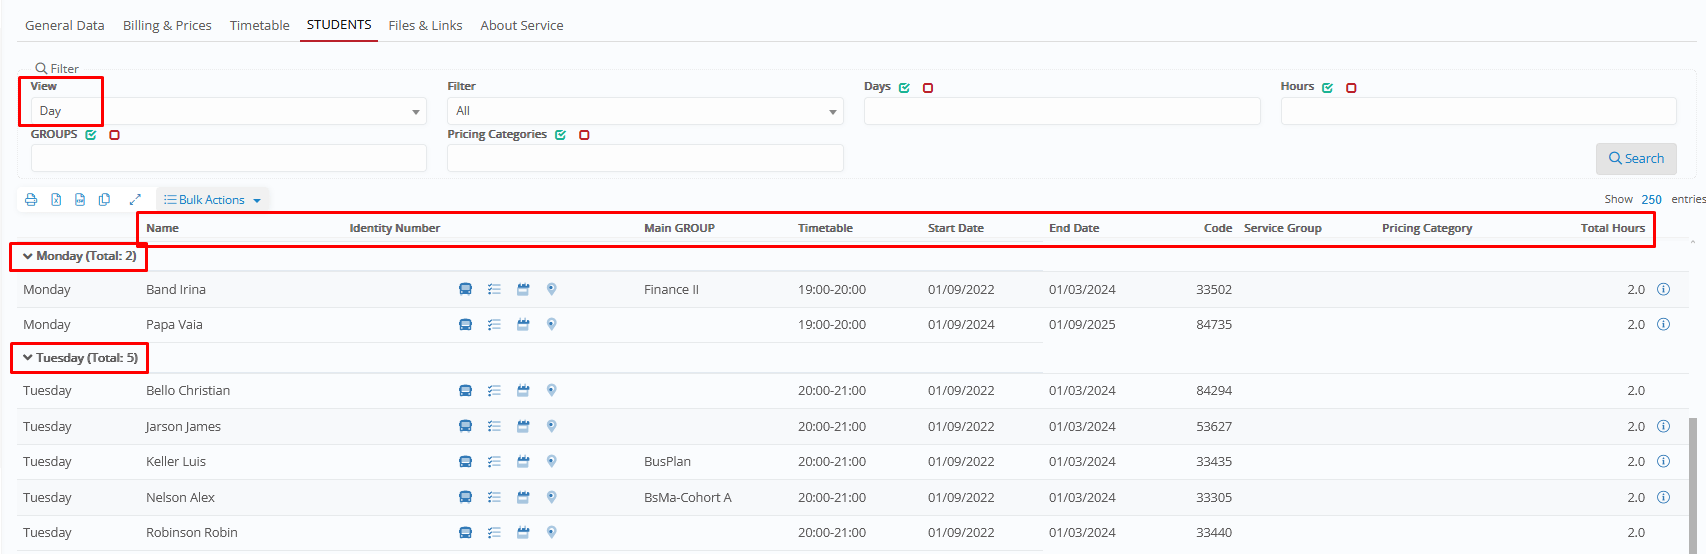This screenshot has height=554, width=1706.
Task: Export the student list to Excel
Action: pyautogui.click(x=56, y=200)
